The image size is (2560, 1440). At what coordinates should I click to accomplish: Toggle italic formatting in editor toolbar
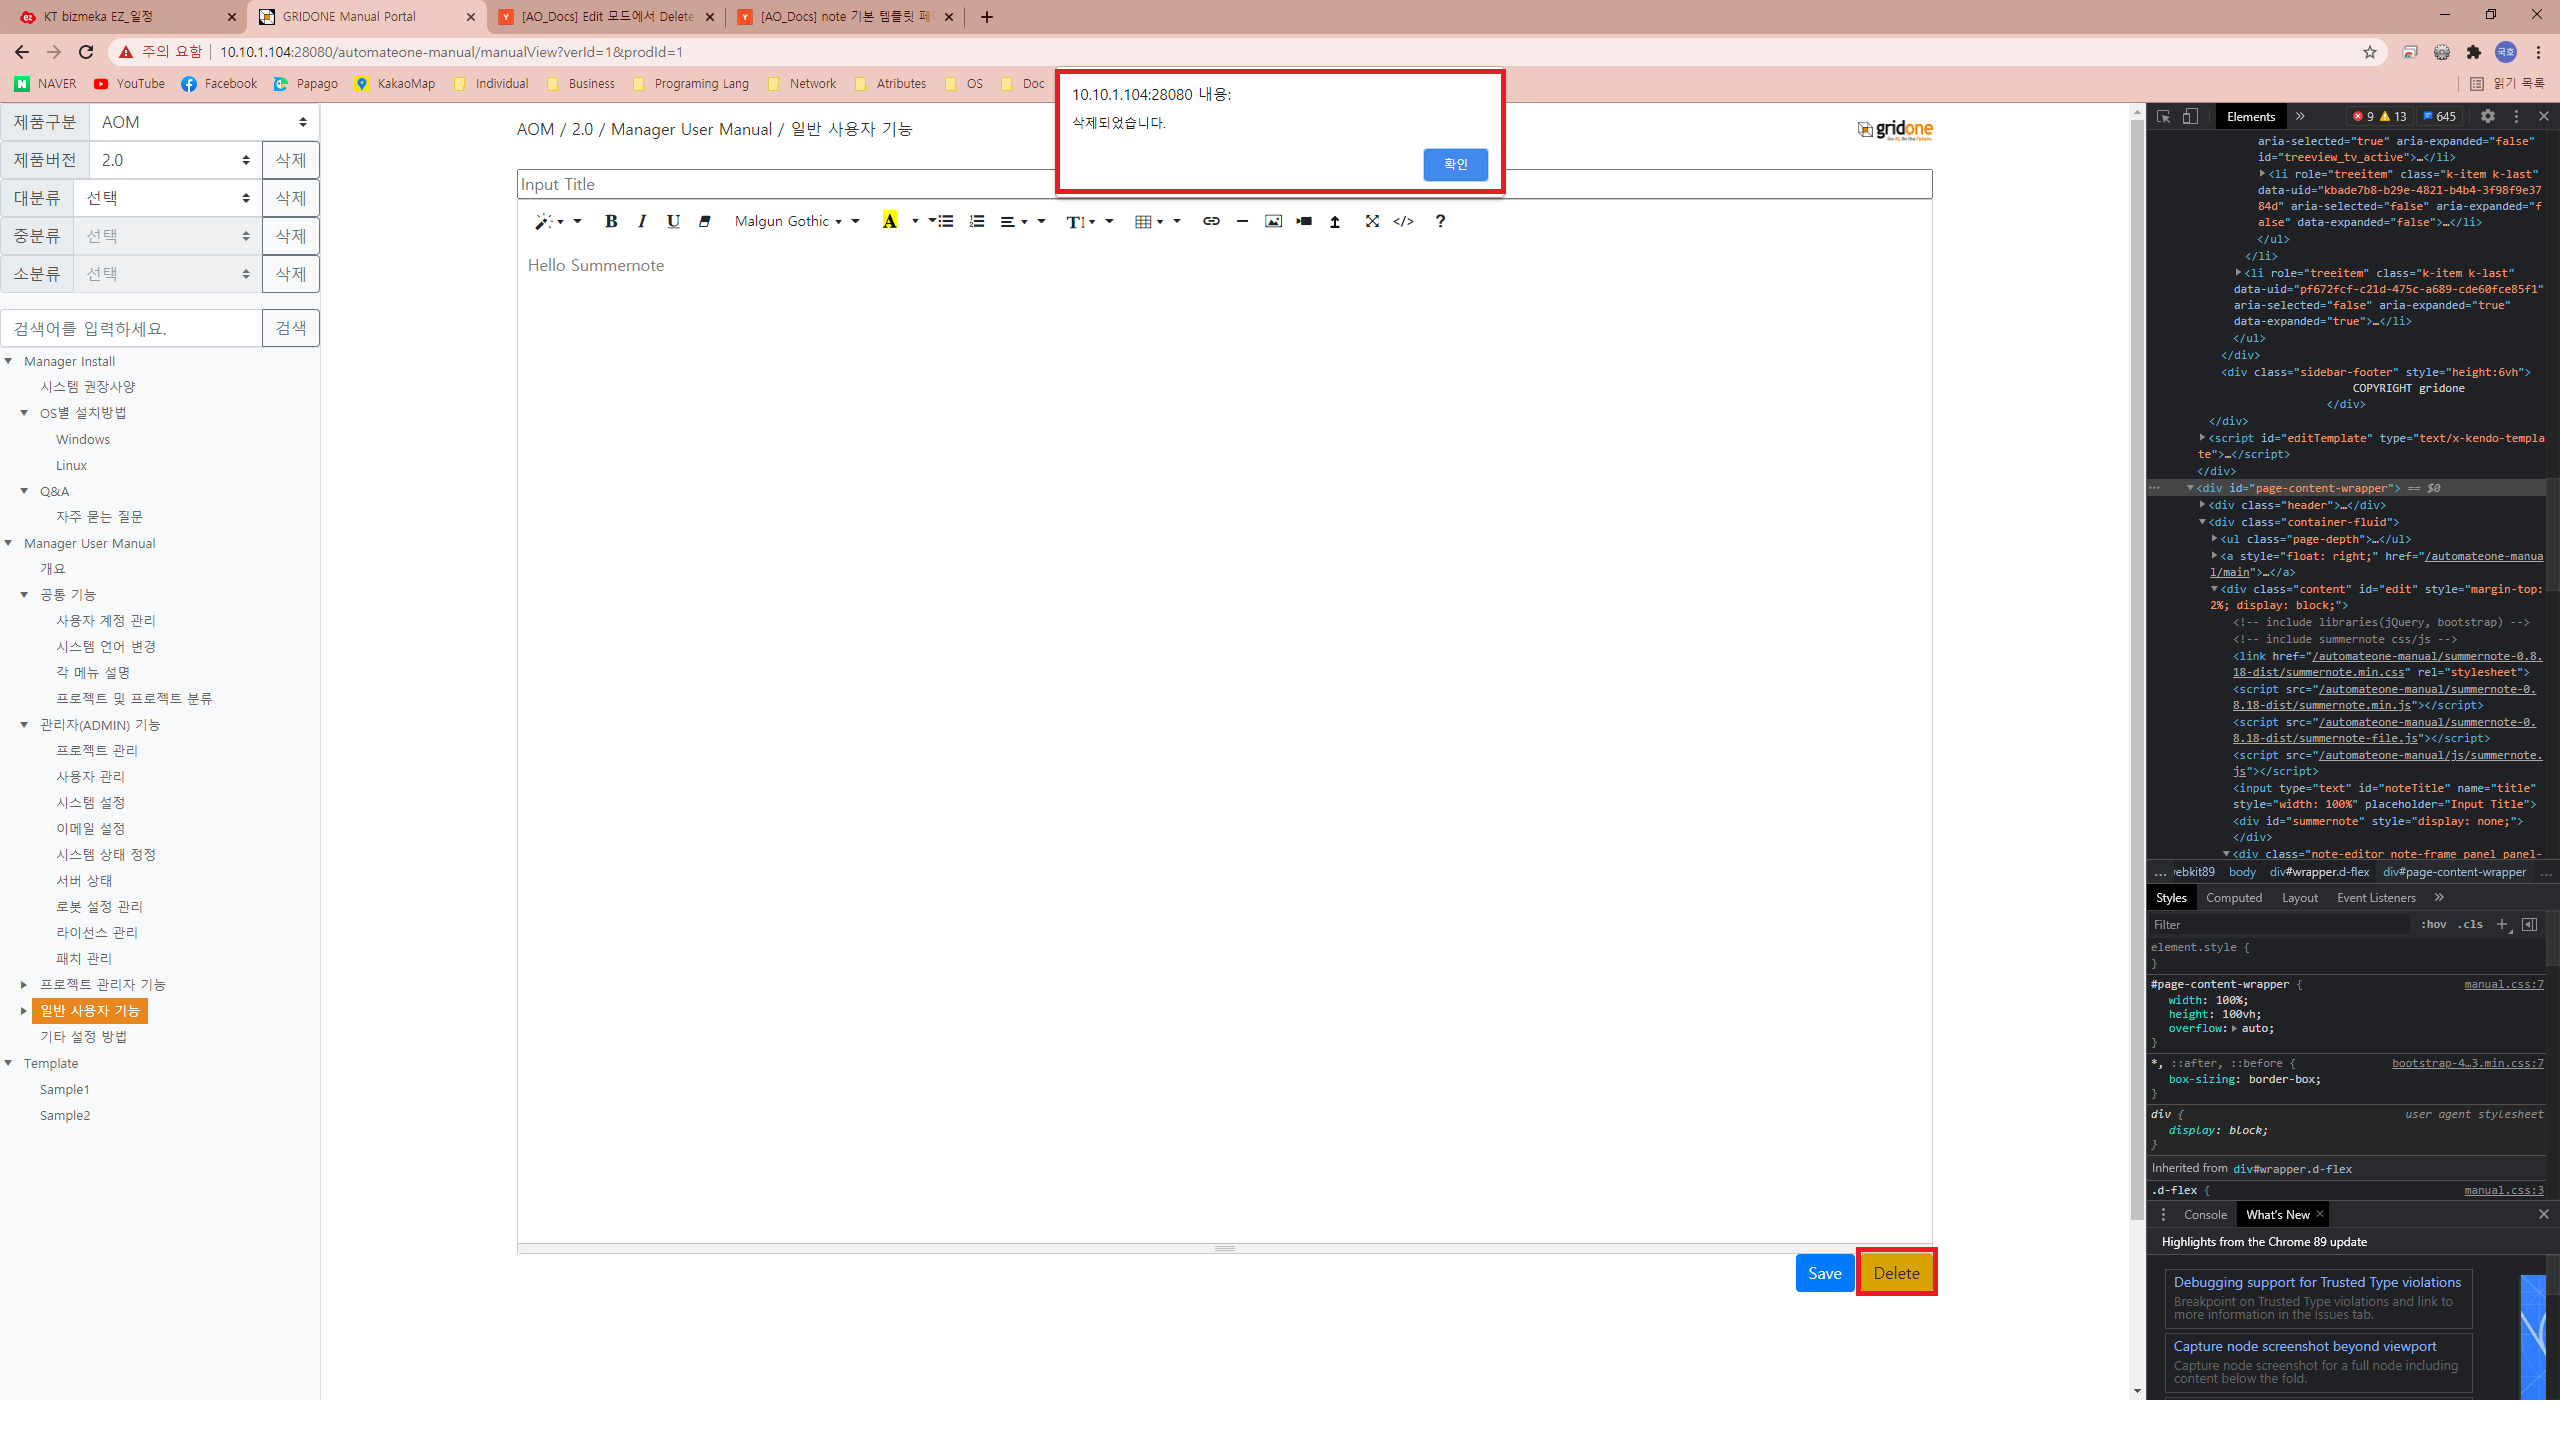tap(642, 221)
